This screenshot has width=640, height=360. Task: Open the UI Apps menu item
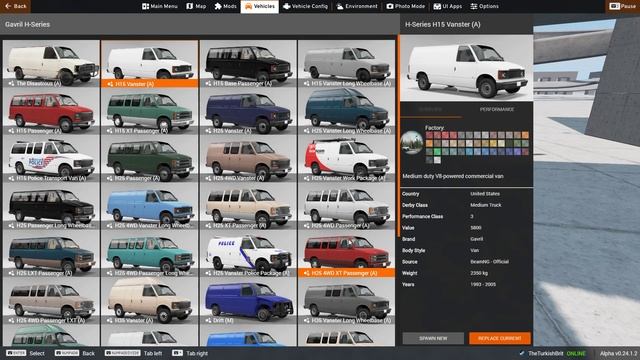[x=448, y=6]
